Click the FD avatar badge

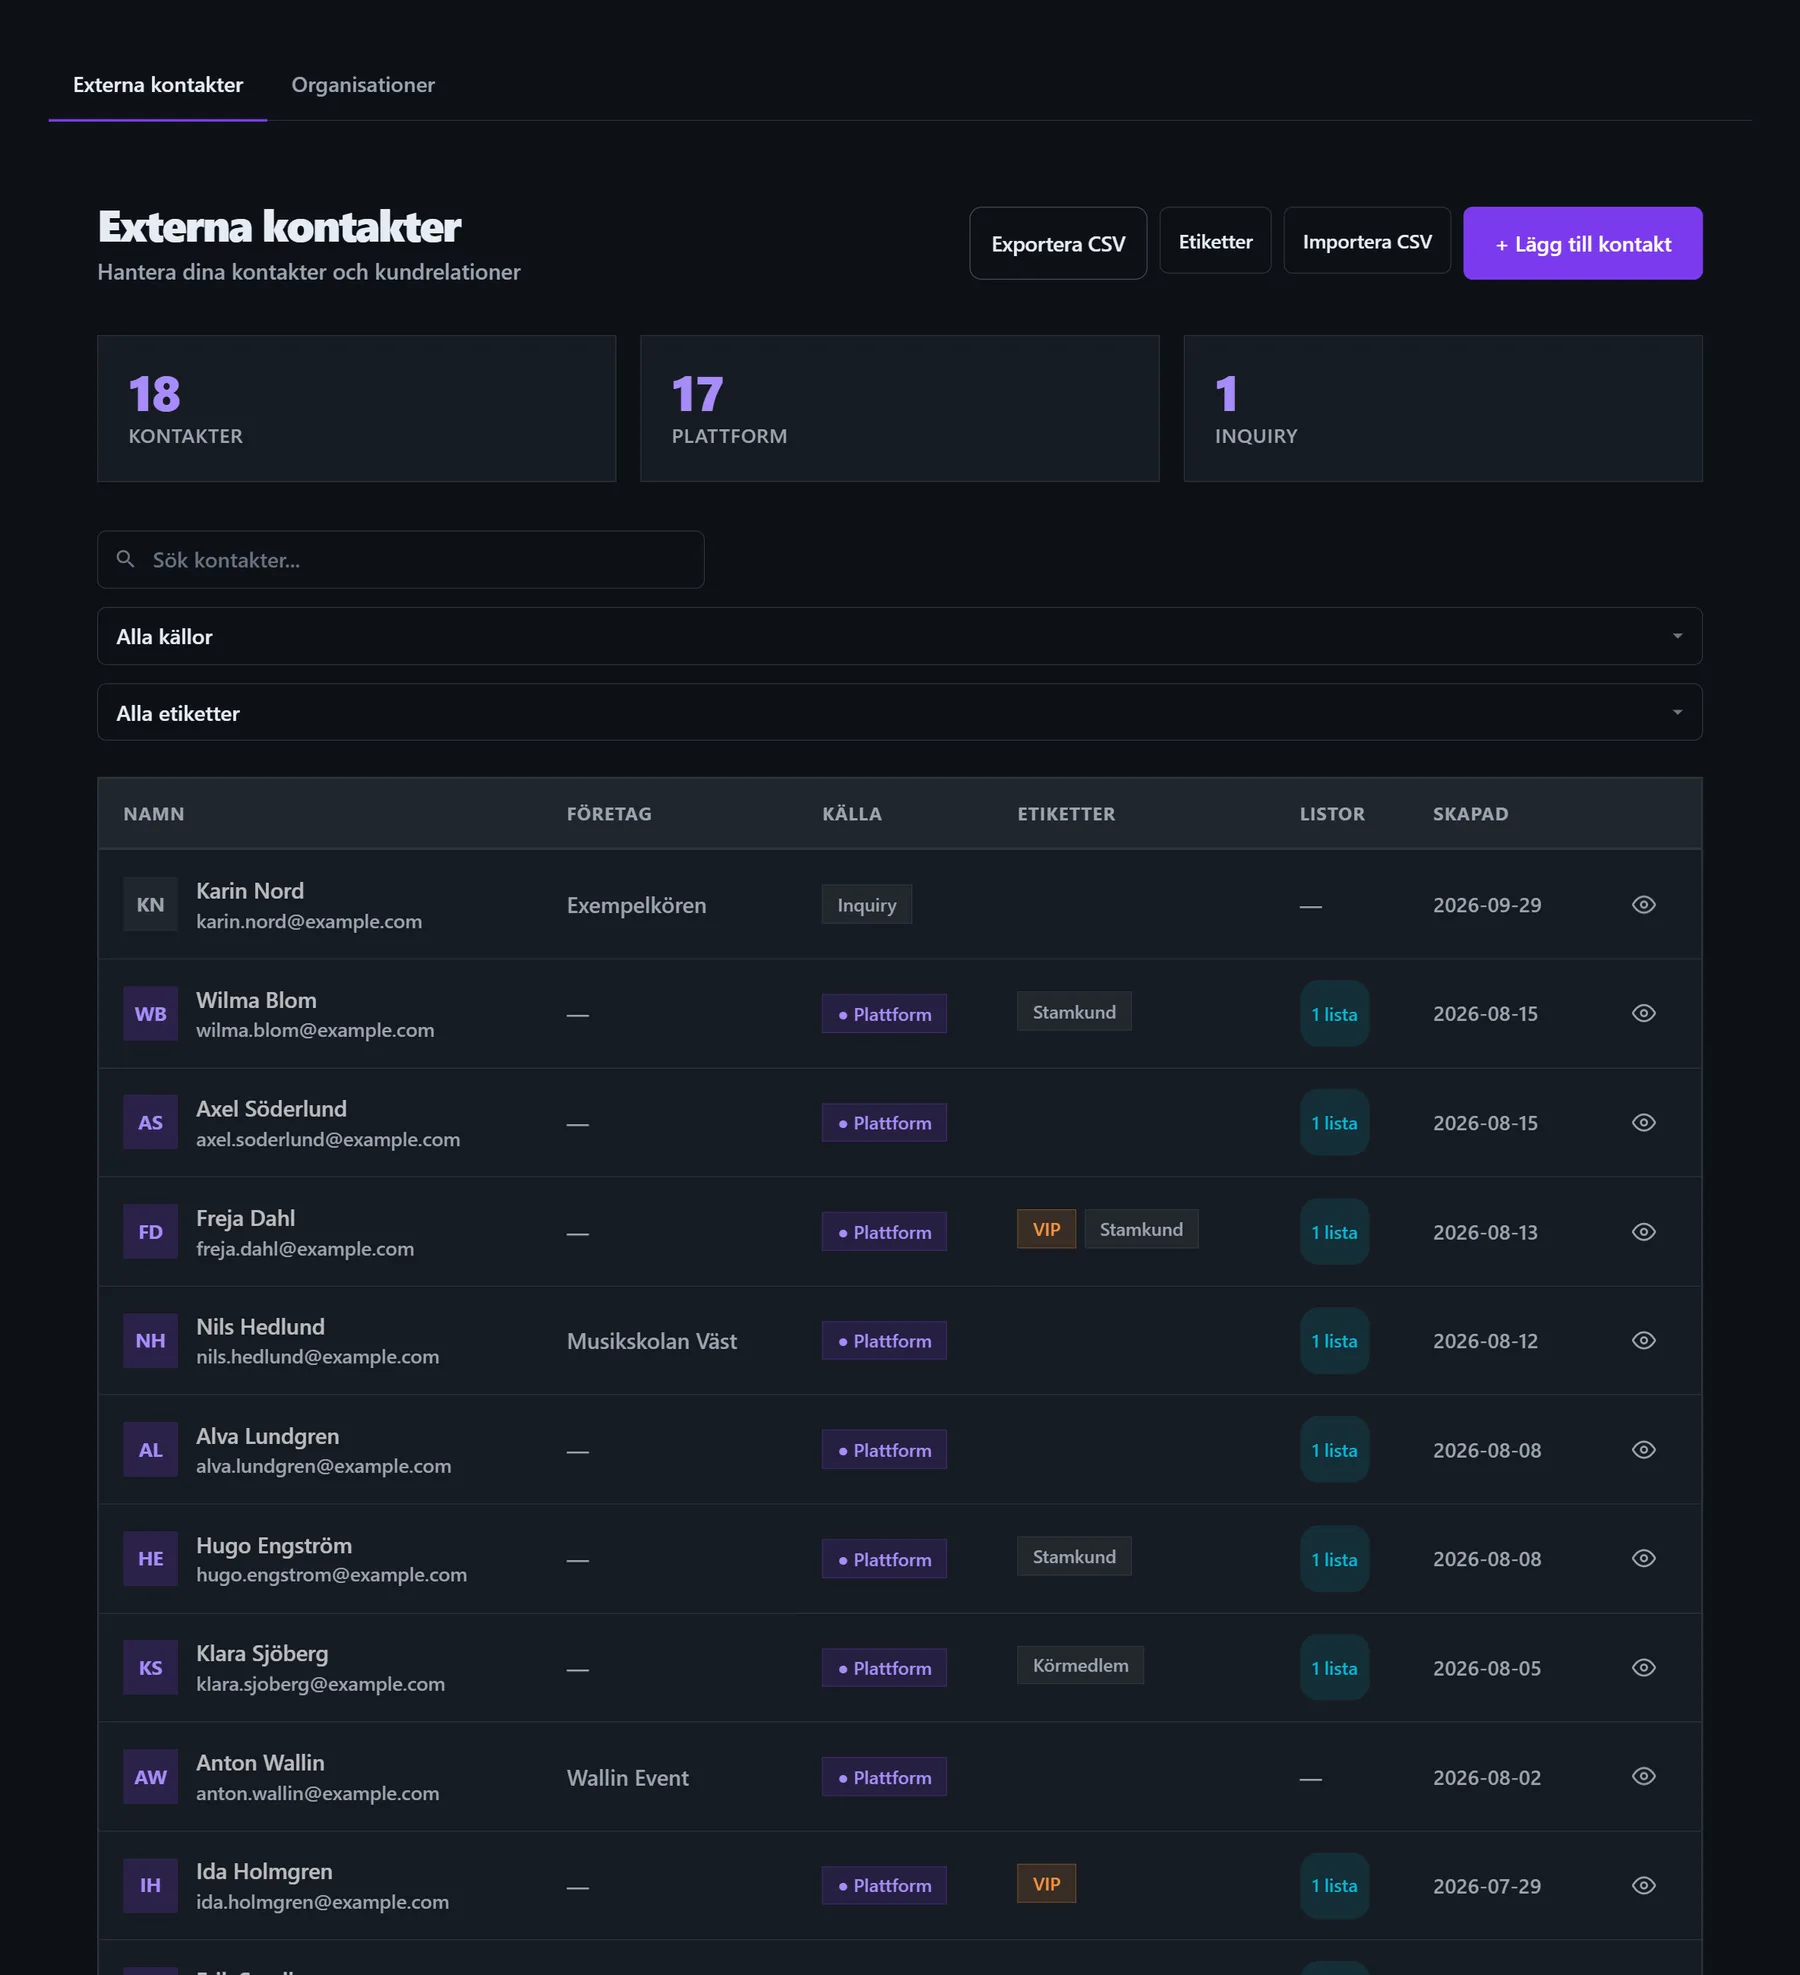(150, 1232)
